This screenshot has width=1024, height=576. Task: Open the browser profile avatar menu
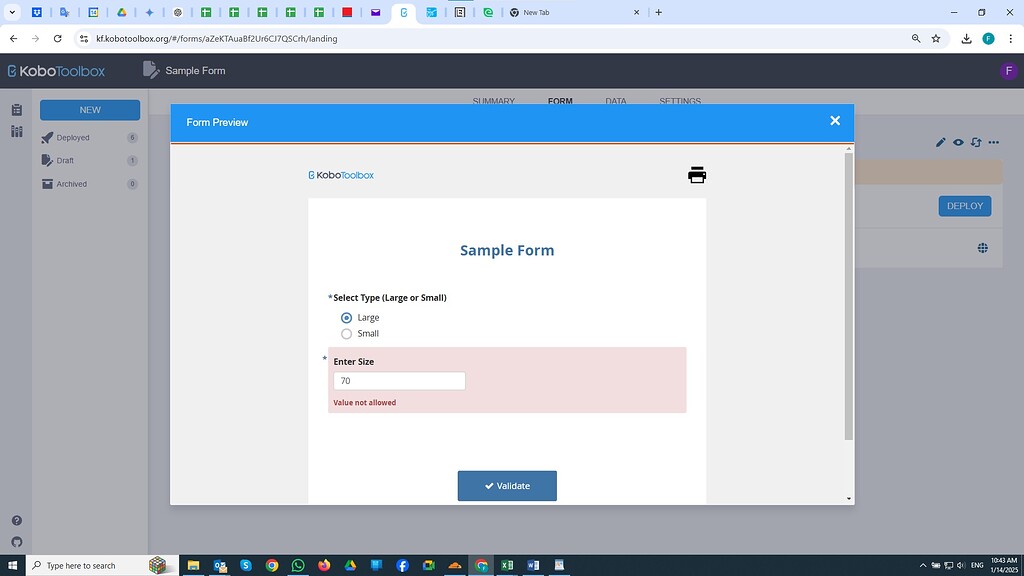click(x=989, y=38)
